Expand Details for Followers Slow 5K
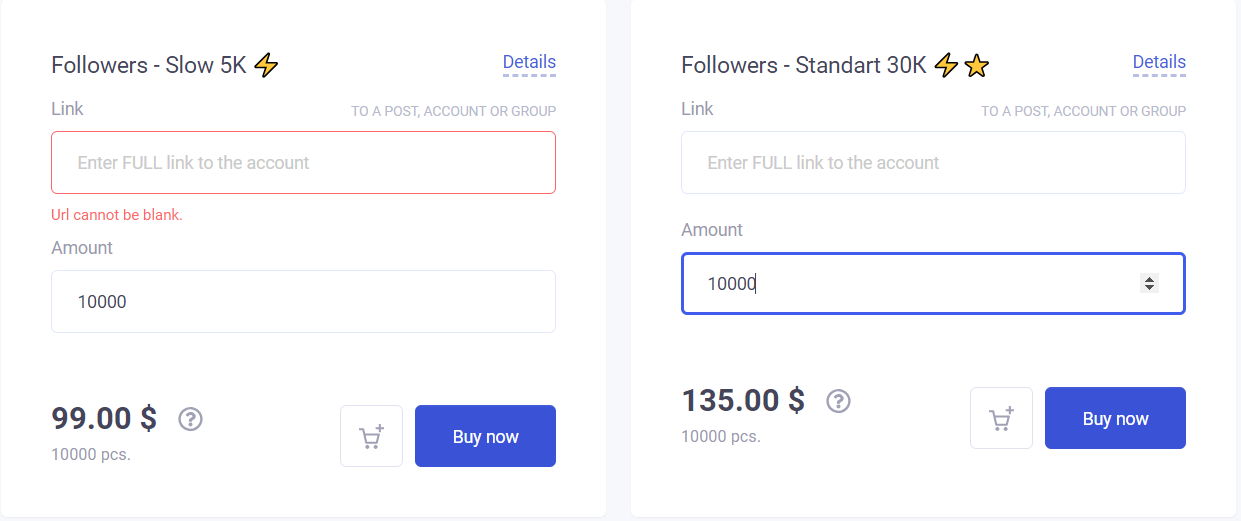Screen dimensions: 1241x521 point(529,63)
